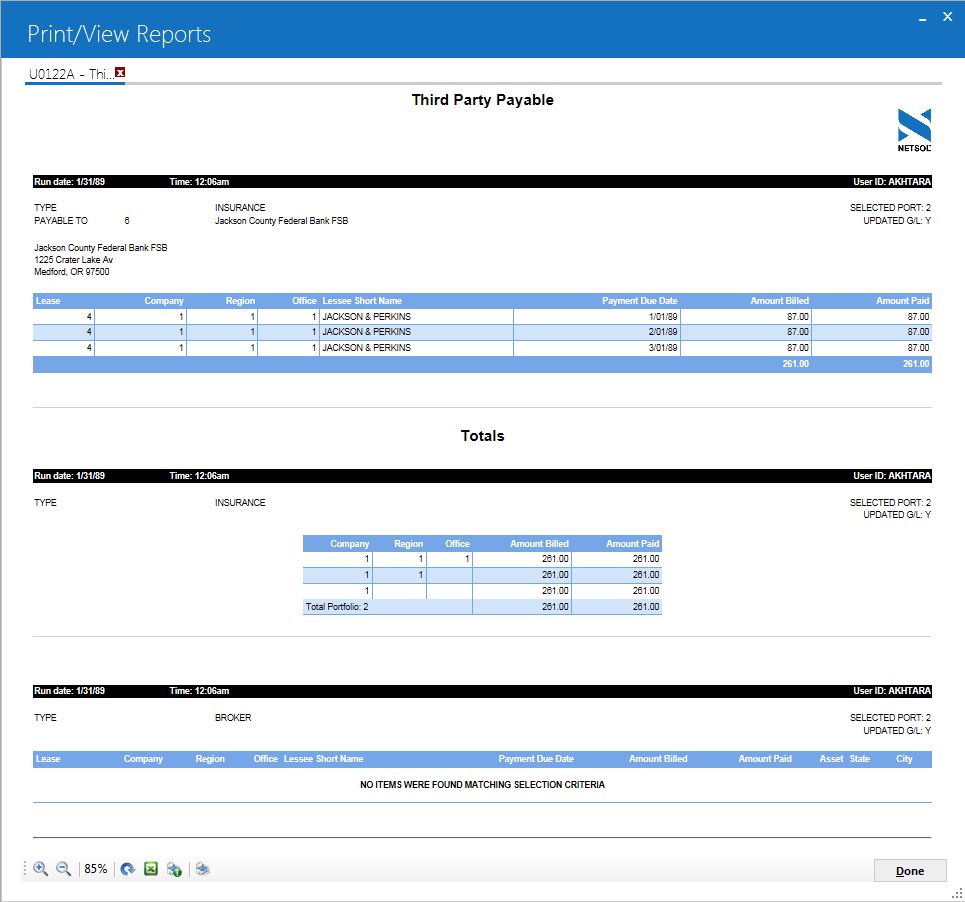Click the Done button

tap(910, 871)
